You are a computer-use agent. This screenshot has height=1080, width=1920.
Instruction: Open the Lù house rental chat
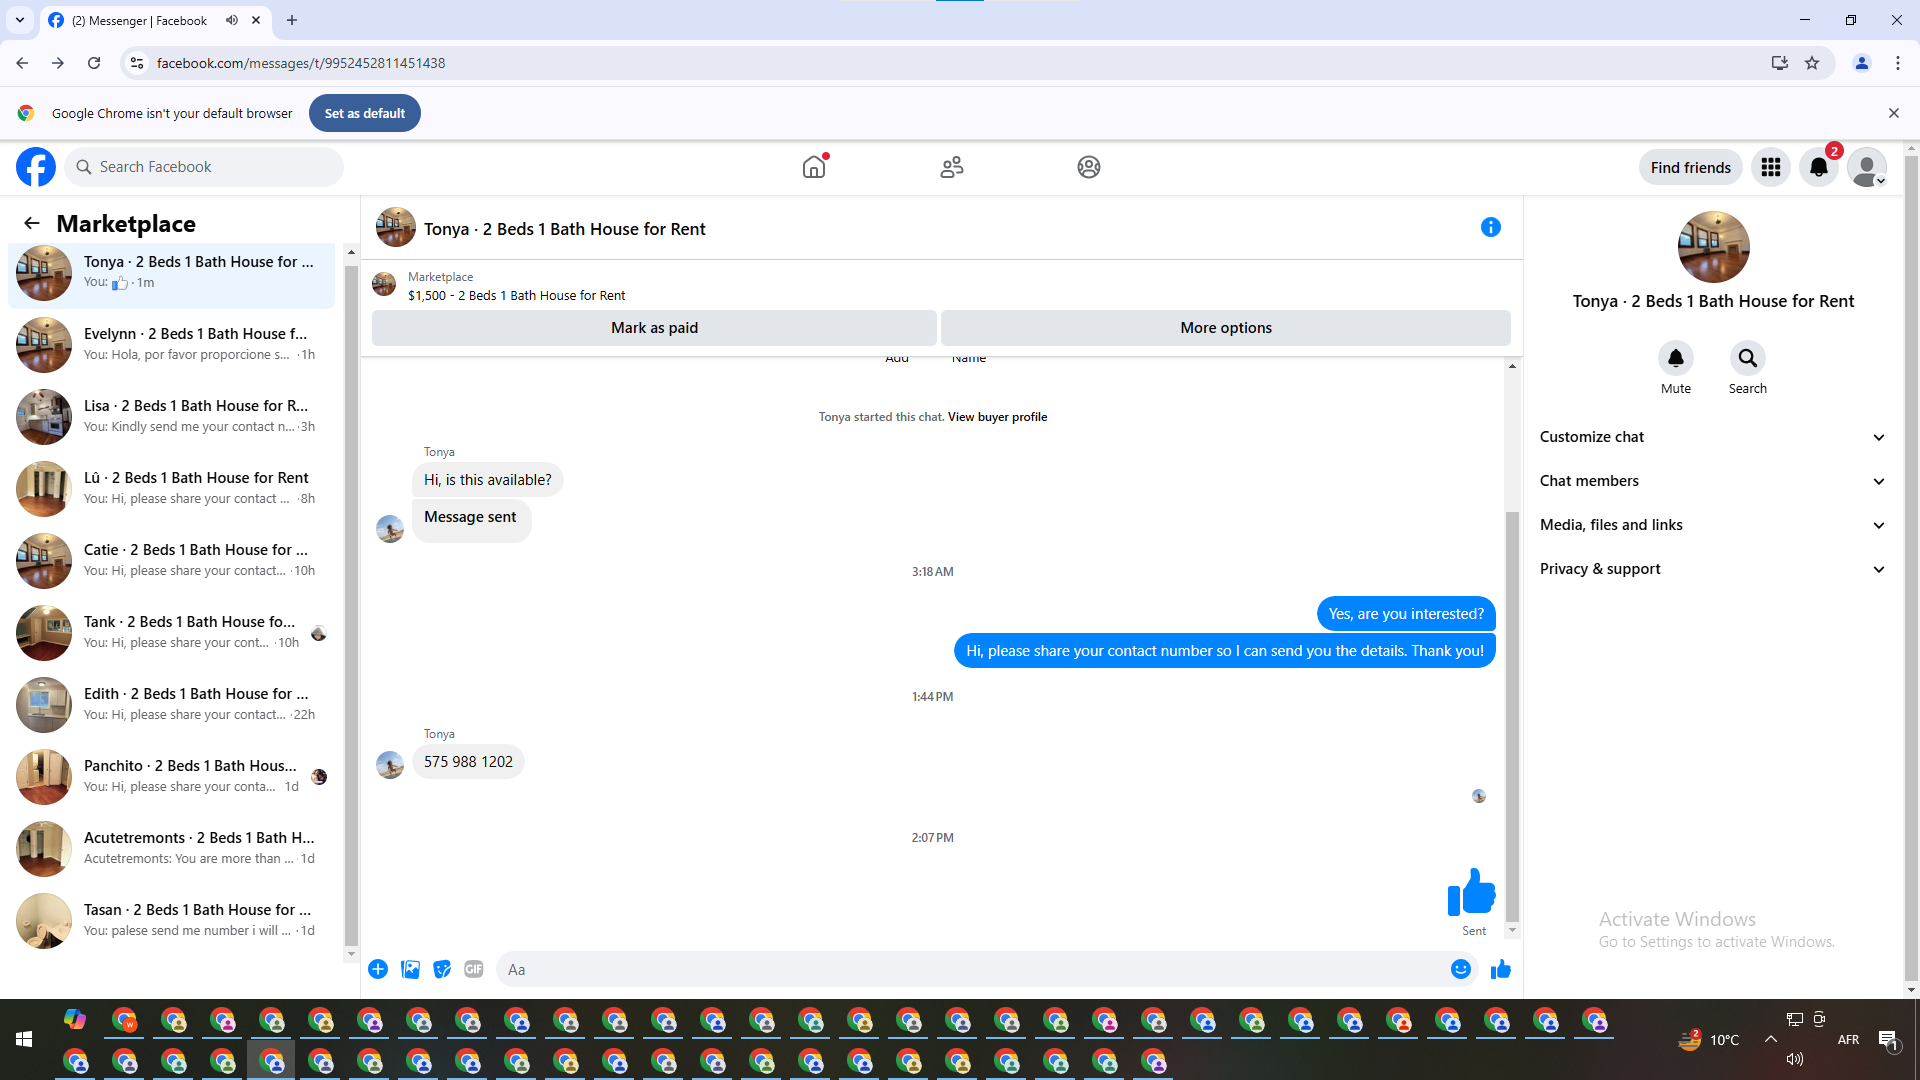(x=172, y=488)
